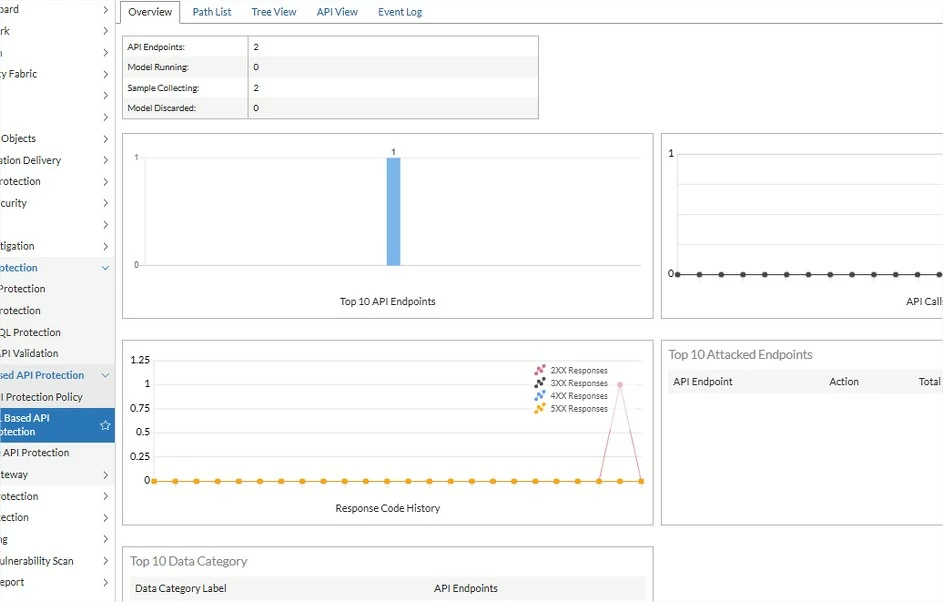
Task: Expand the security menu chevron
Action: (105, 203)
